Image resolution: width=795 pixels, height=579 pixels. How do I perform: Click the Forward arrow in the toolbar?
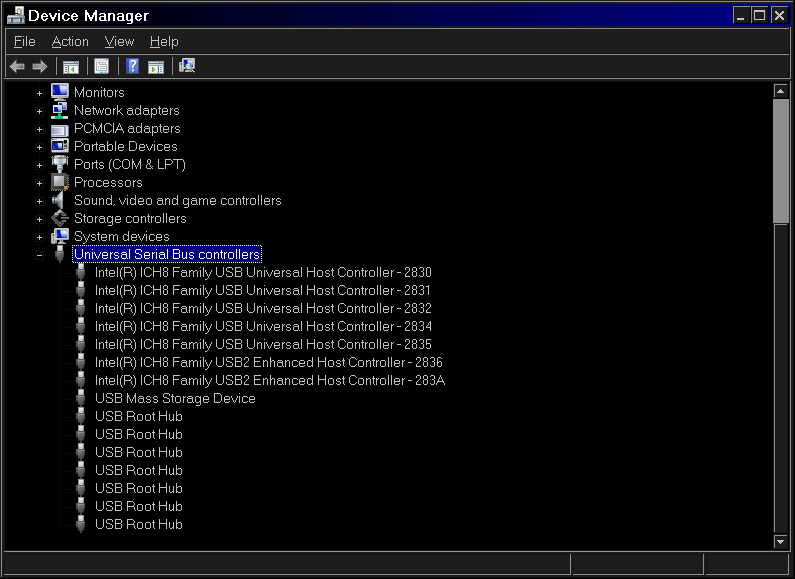[x=40, y=66]
